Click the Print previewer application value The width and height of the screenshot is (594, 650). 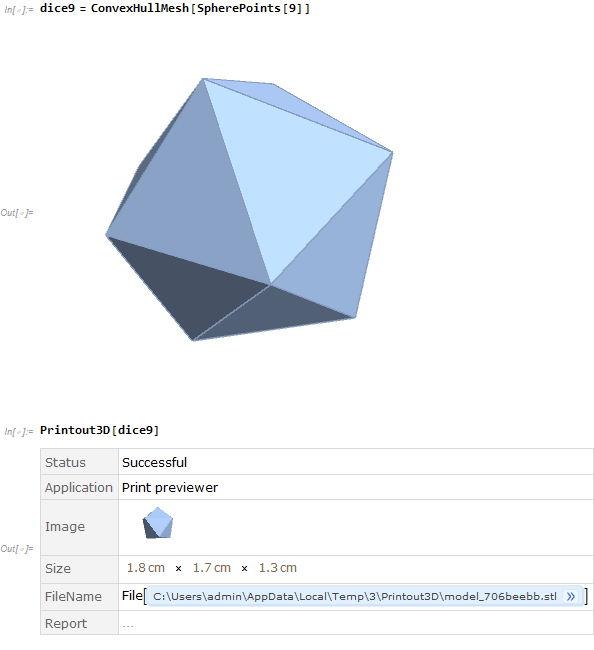point(170,488)
